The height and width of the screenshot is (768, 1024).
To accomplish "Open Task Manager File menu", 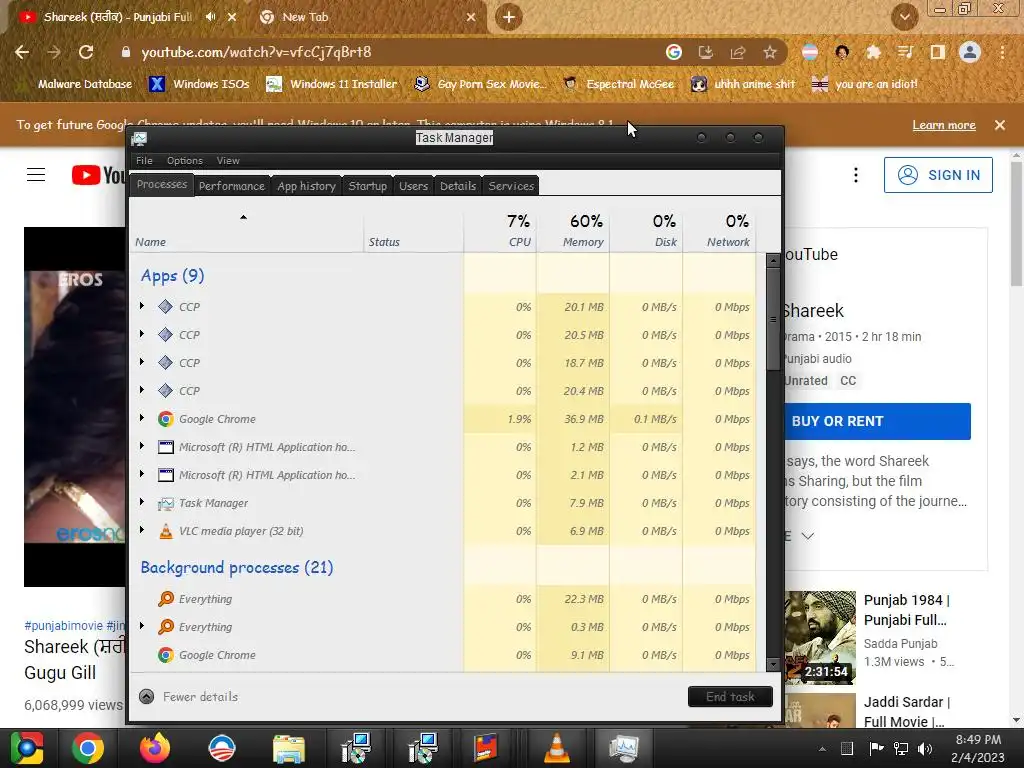I will coord(144,161).
